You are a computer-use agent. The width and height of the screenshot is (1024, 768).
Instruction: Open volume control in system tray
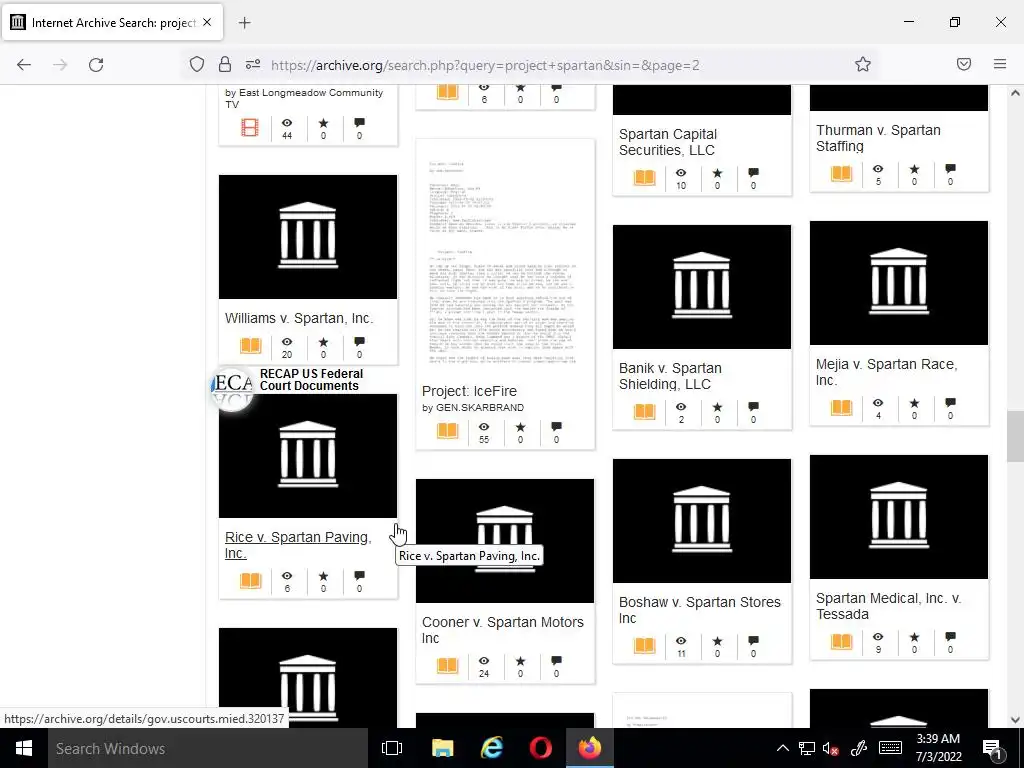(x=831, y=748)
